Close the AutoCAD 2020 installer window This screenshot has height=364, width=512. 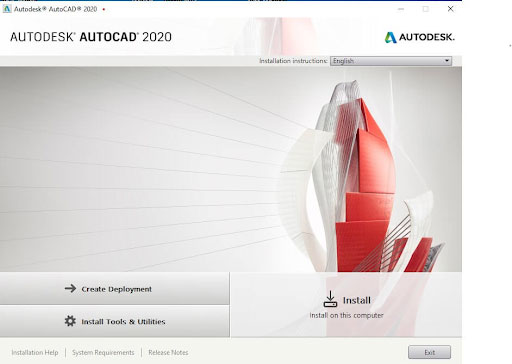(x=450, y=9)
